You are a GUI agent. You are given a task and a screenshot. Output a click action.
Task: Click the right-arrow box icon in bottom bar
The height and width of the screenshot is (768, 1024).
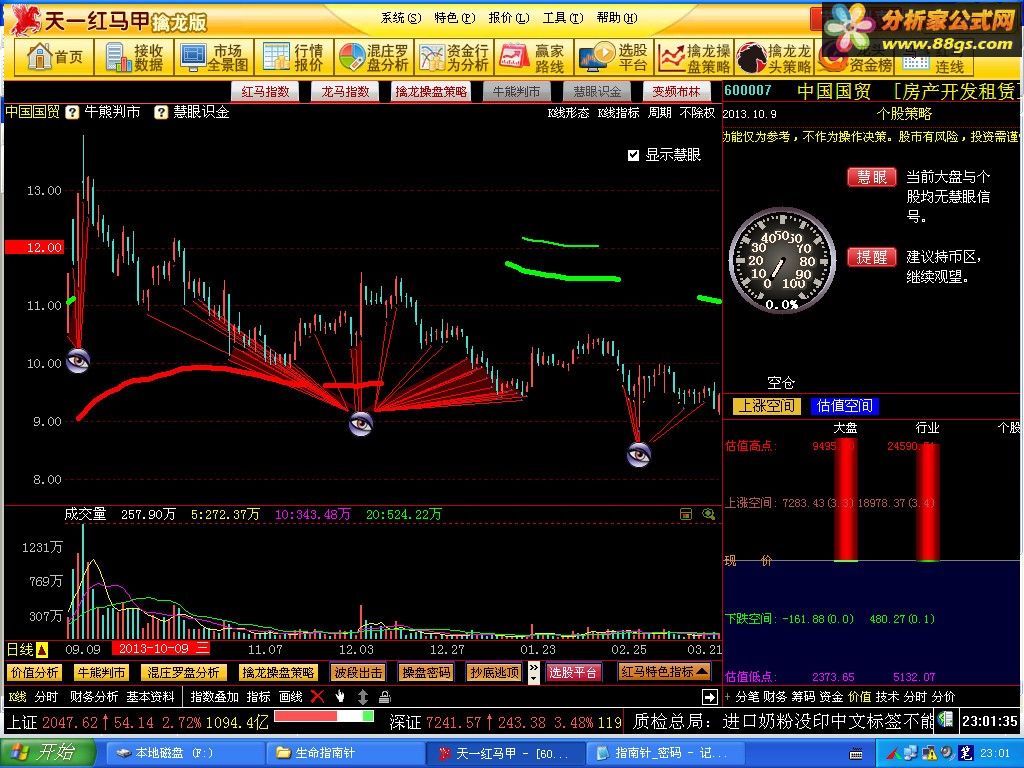point(710,697)
